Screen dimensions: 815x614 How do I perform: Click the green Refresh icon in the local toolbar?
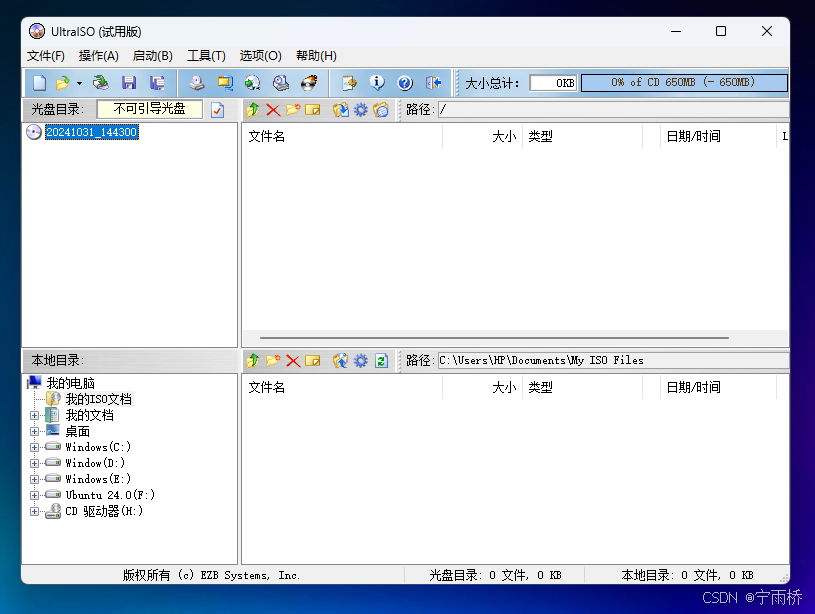(382, 360)
